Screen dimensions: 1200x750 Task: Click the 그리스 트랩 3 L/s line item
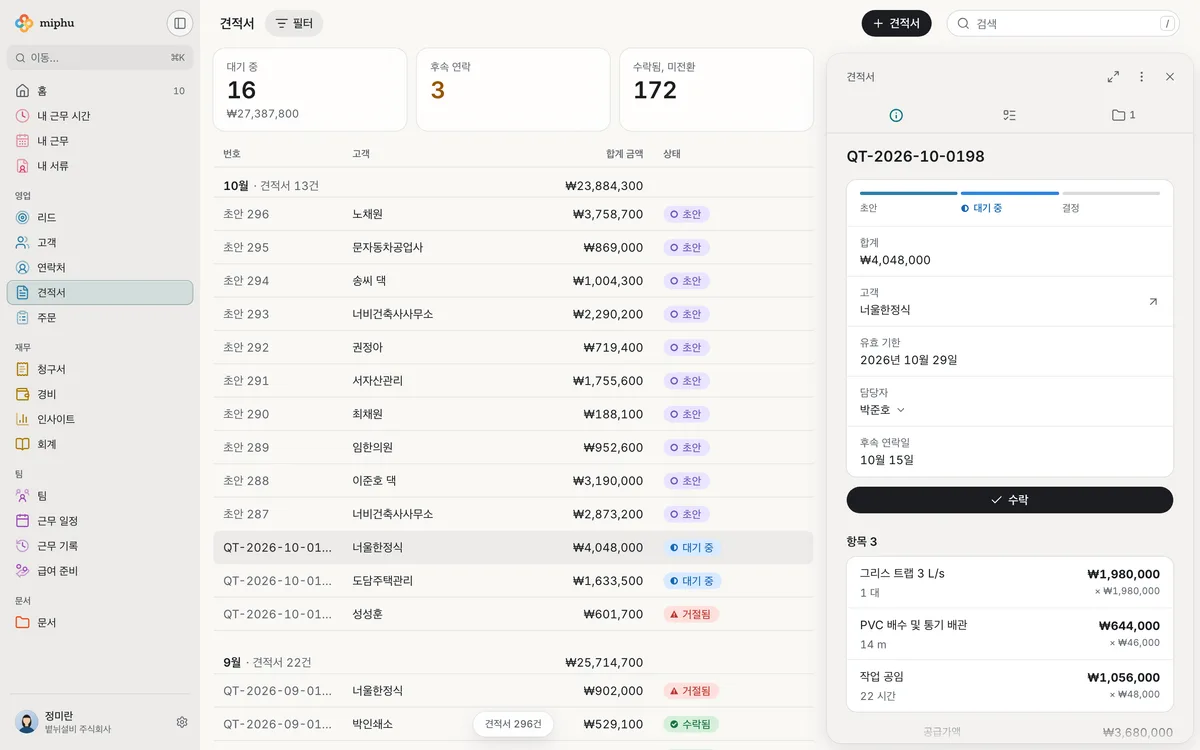pyautogui.click(x=1009, y=582)
